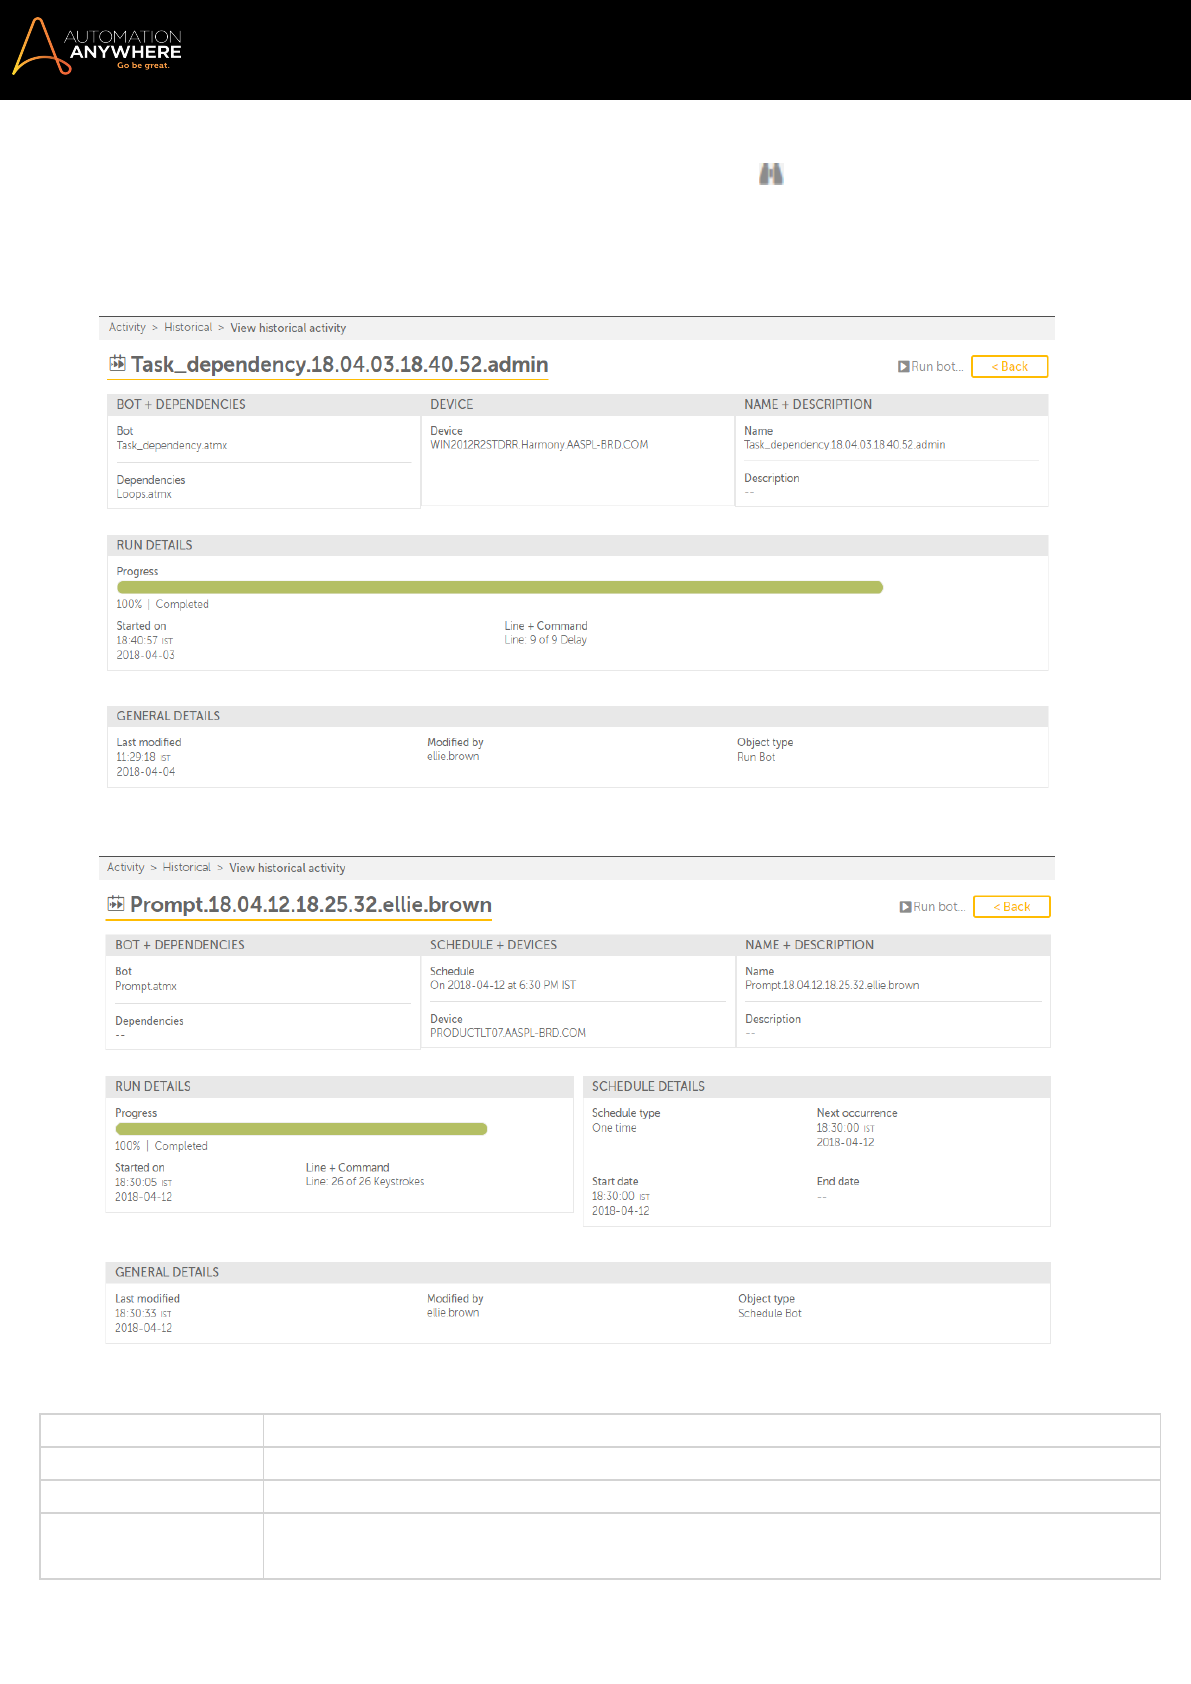
Task: Open the Task_dependency.atmx bot entry
Action: point(172,446)
